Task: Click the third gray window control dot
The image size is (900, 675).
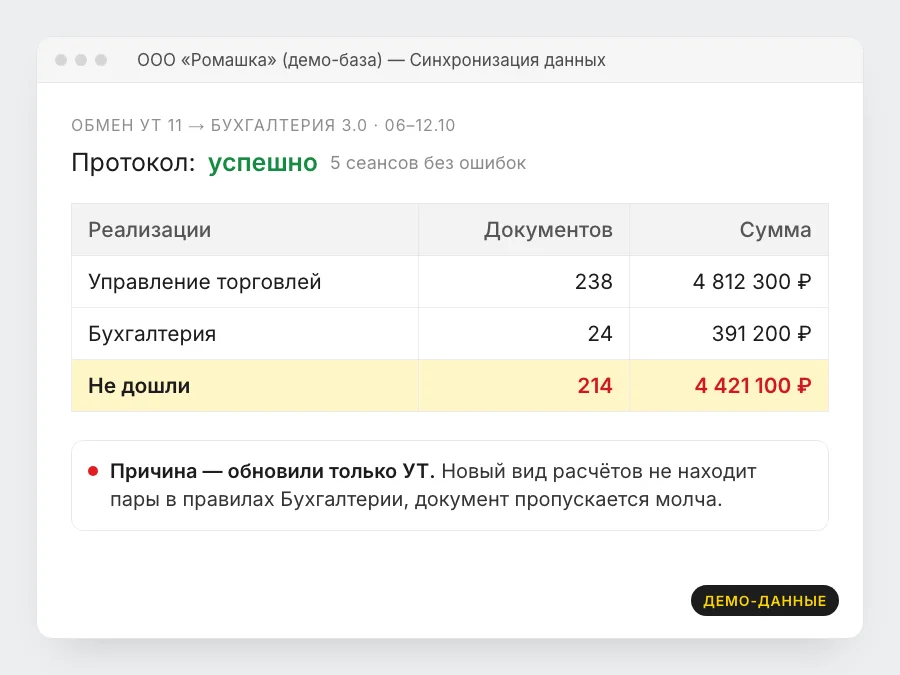Action: point(101,60)
